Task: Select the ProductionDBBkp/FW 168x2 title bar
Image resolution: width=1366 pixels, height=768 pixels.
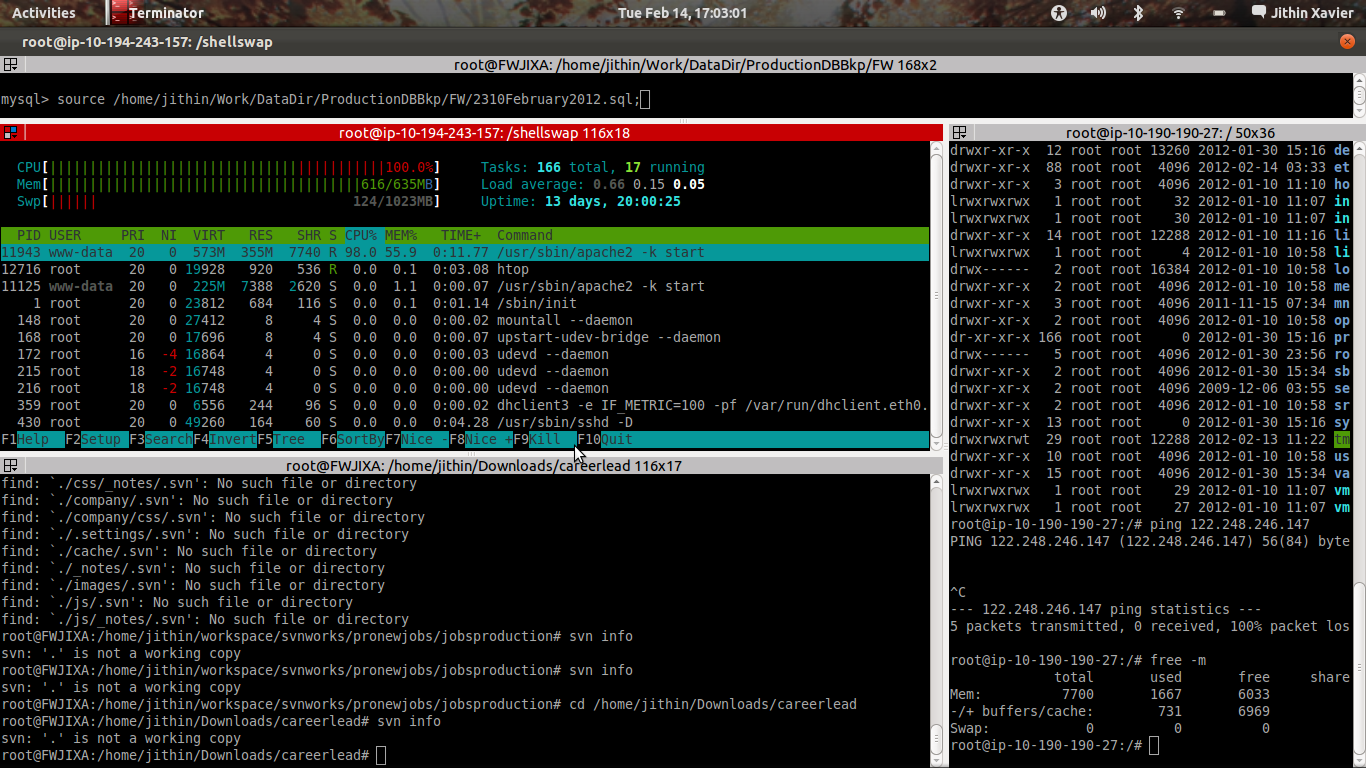Action: tap(695, 65)
